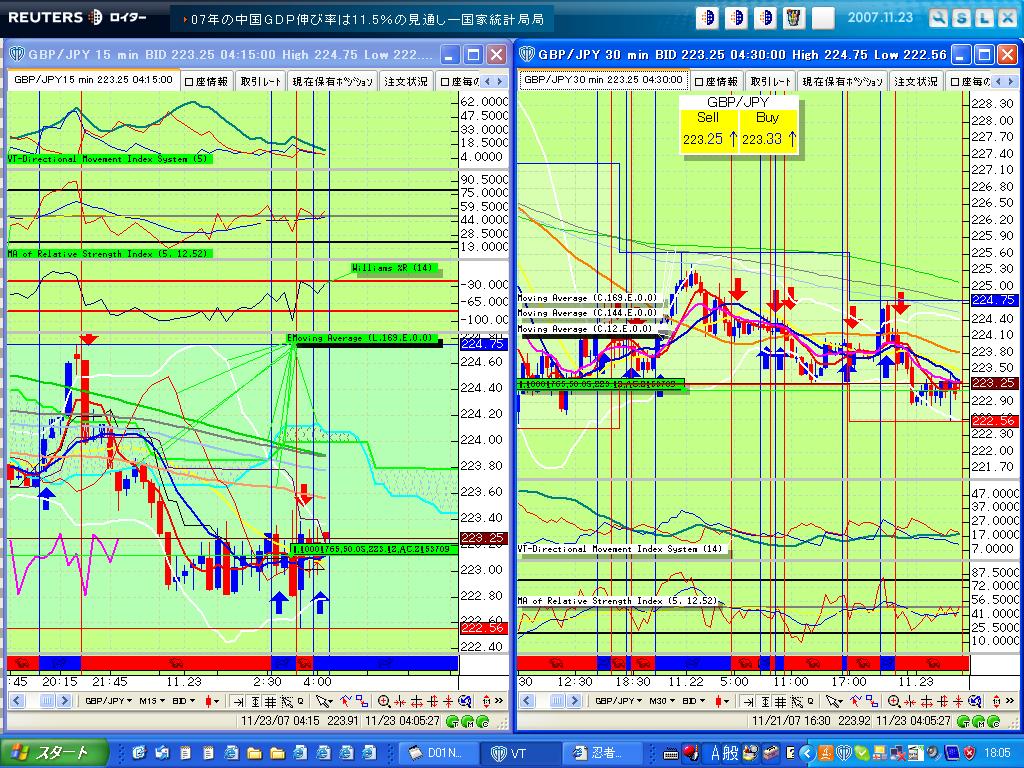Click the Buy 223.33 price button
This screenshot has width=1024, height=768.
coord(768,130)
